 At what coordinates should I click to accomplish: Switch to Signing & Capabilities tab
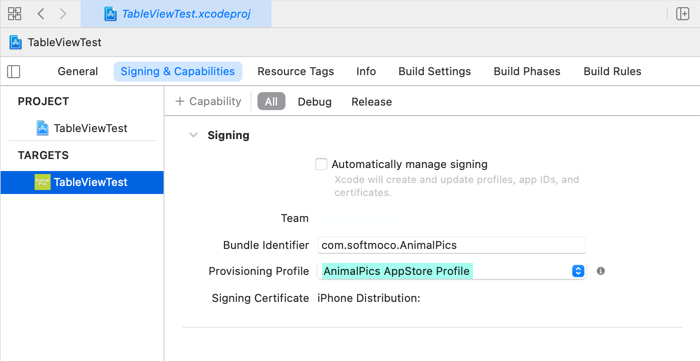point(178,71)
